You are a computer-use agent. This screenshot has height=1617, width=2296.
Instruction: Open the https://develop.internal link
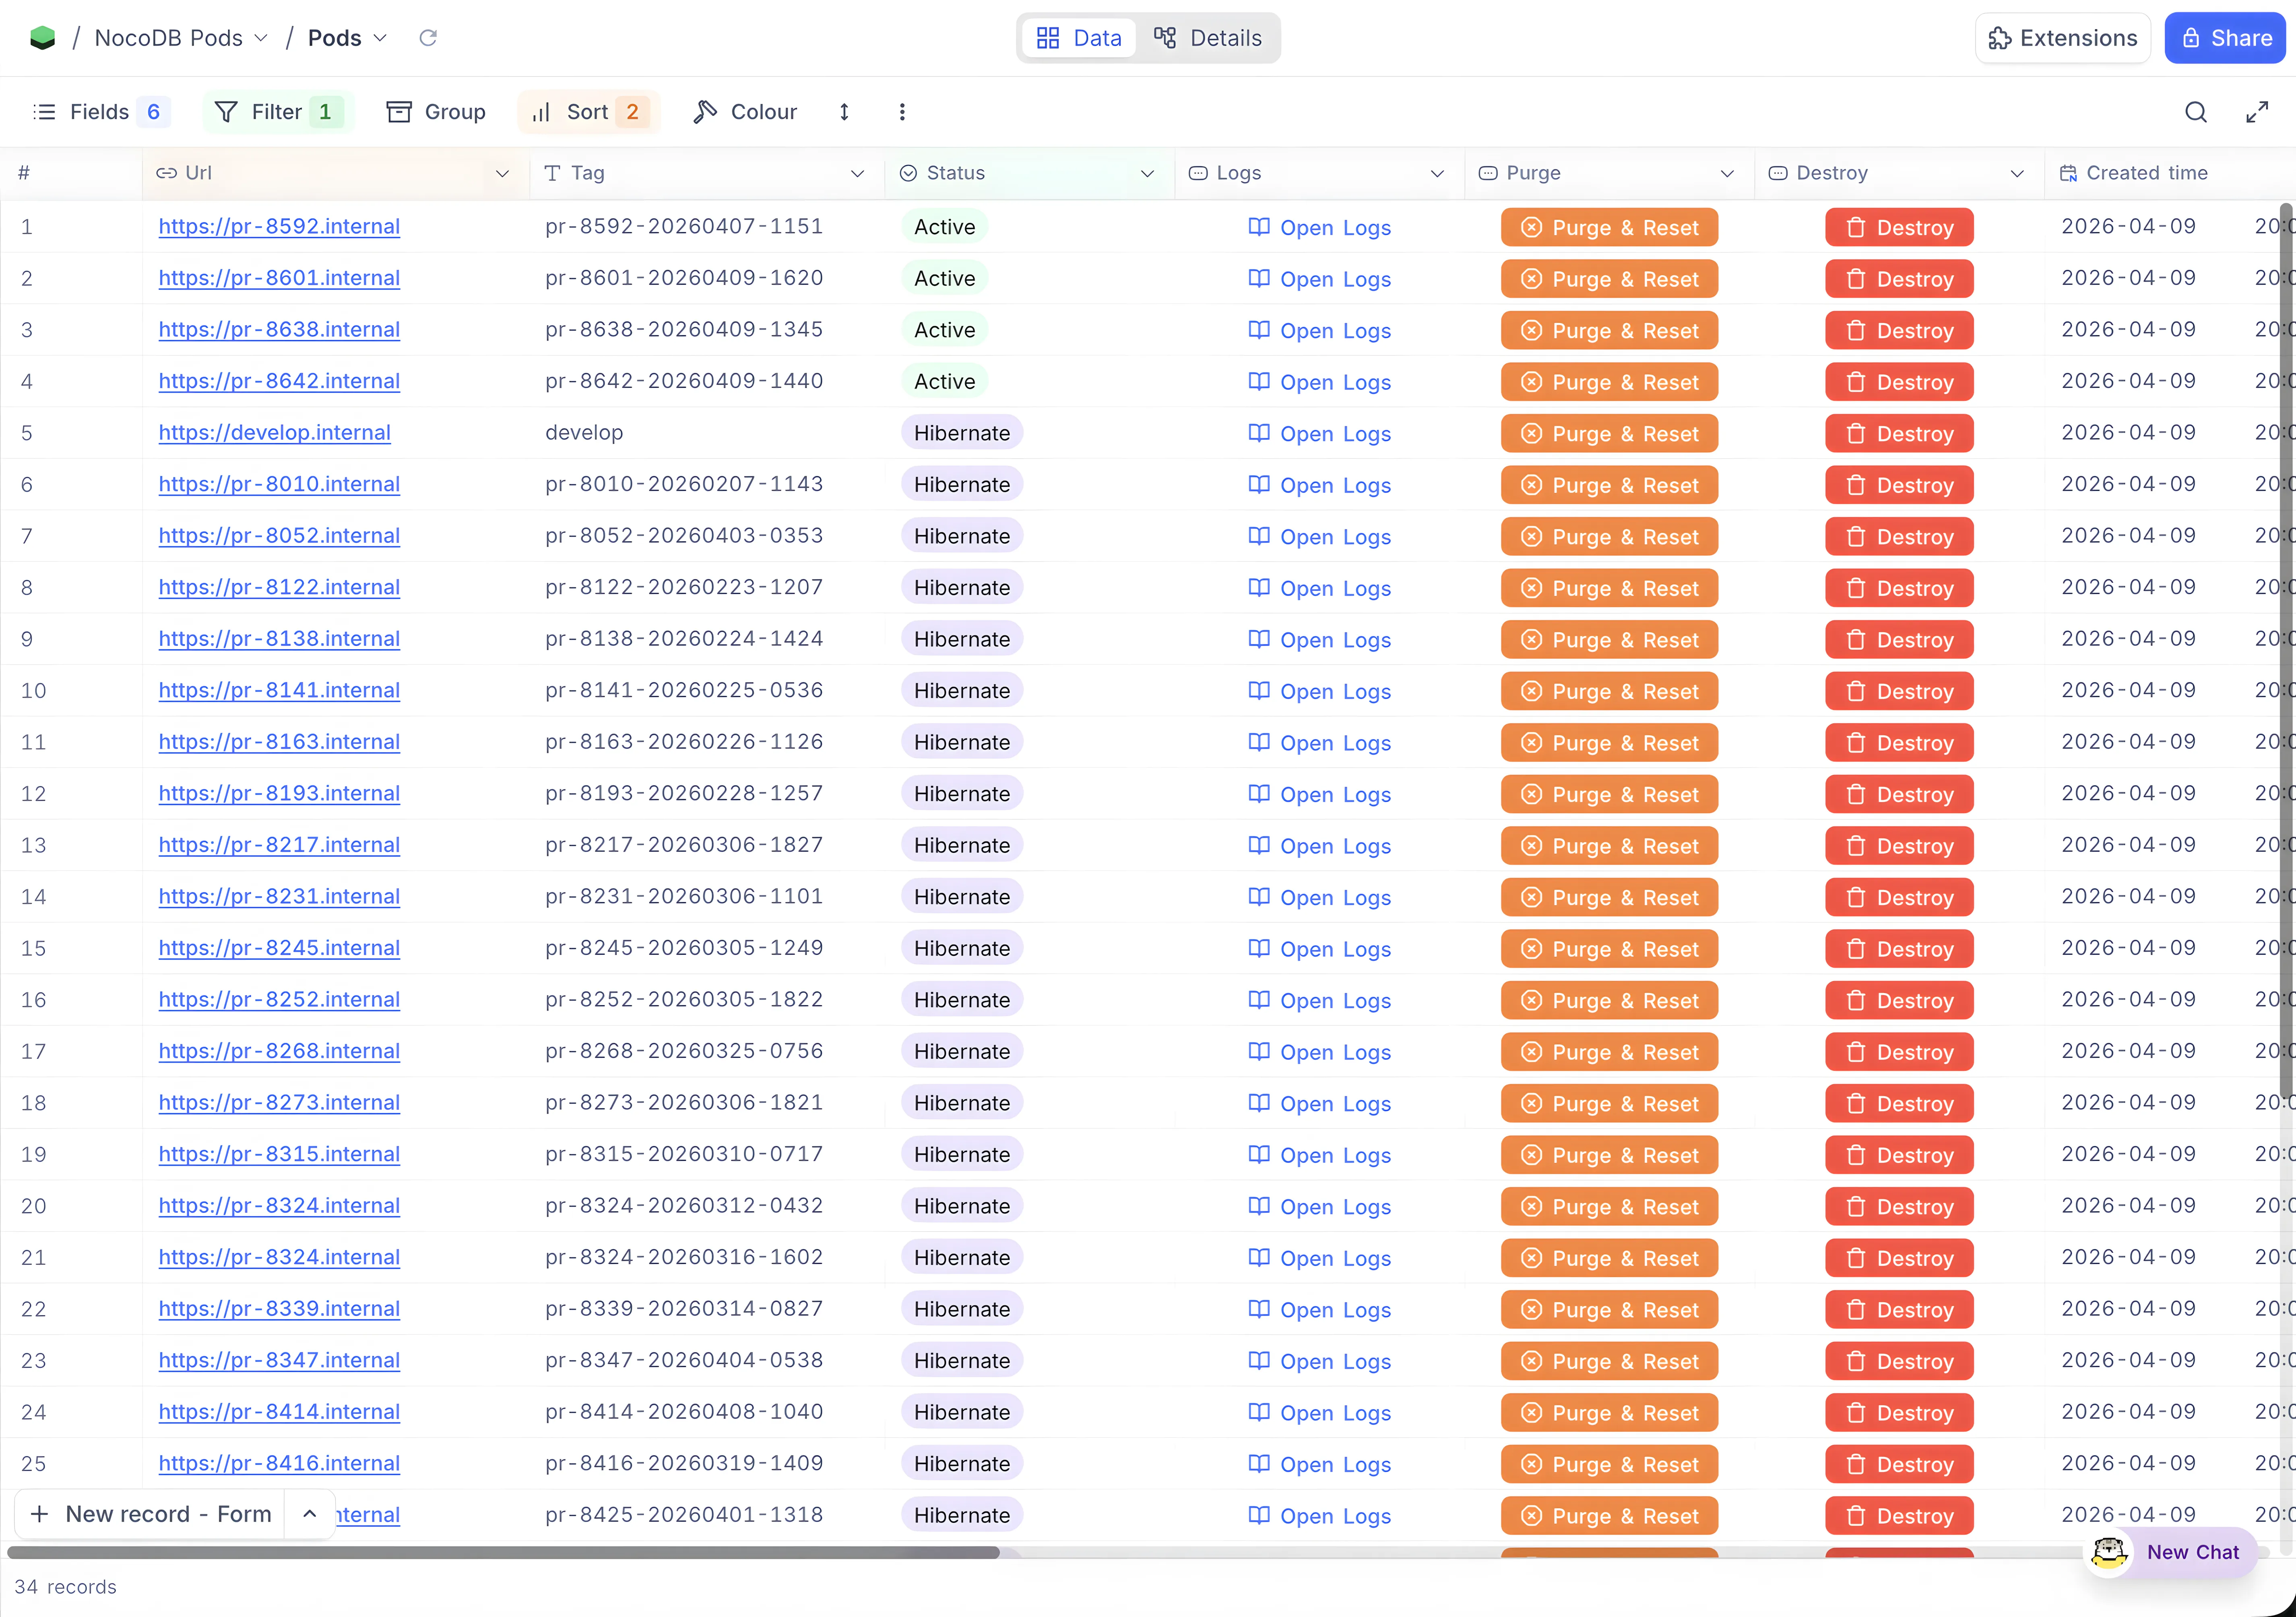pyautogui.click(x=274, y=432)
